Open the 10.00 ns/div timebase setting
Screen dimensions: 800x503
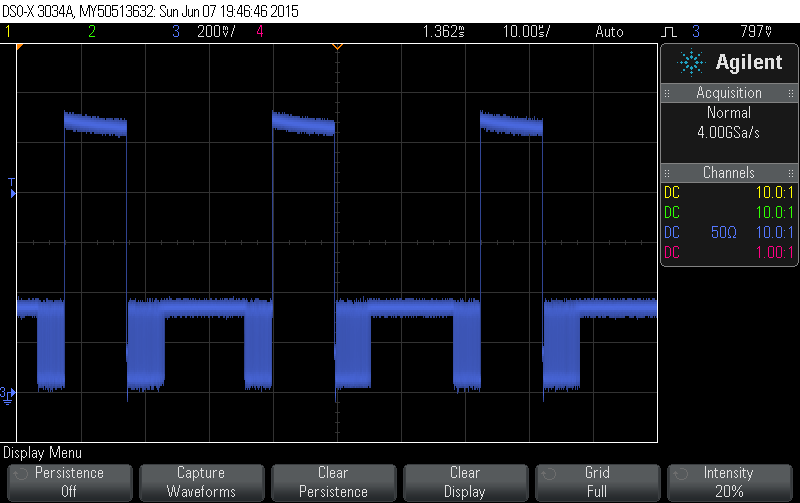525,32
